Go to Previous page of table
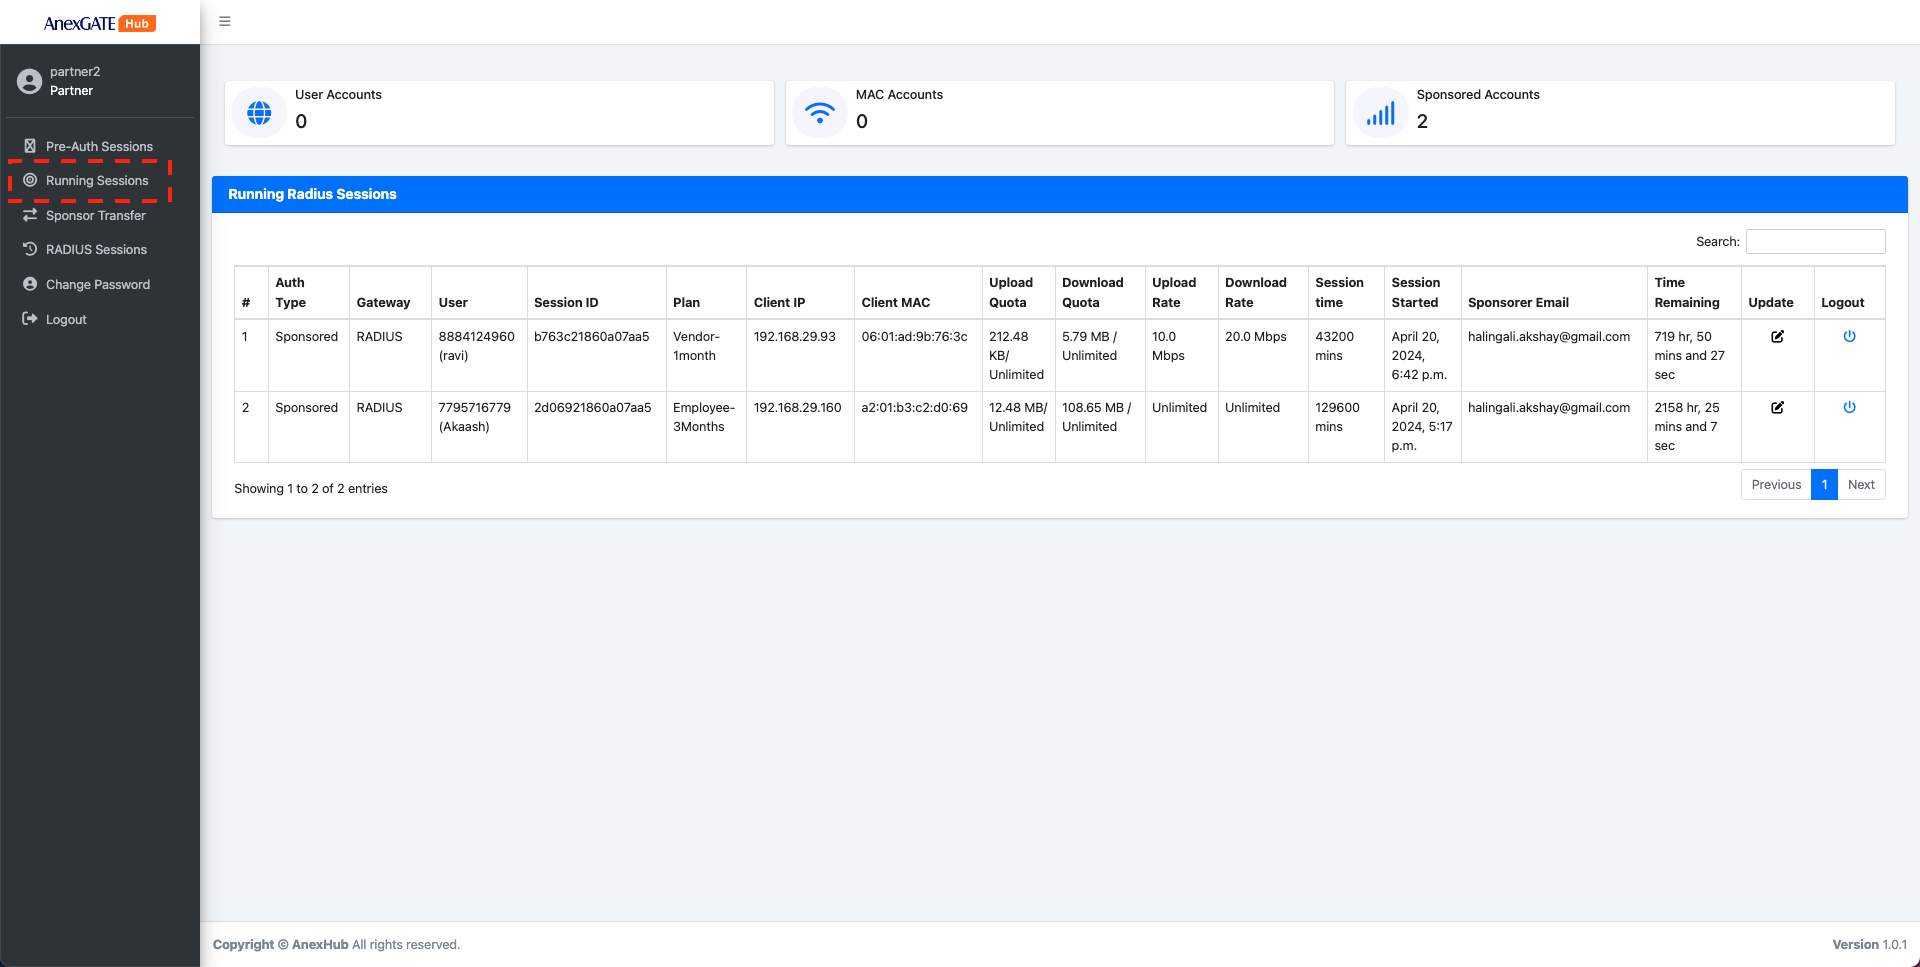The height and width of the screenshot is (967, 1920). tap(1776, 485)
